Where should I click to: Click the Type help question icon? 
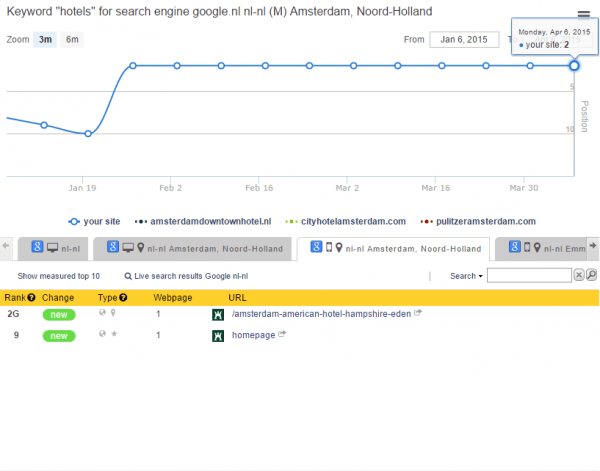[123, 297]
